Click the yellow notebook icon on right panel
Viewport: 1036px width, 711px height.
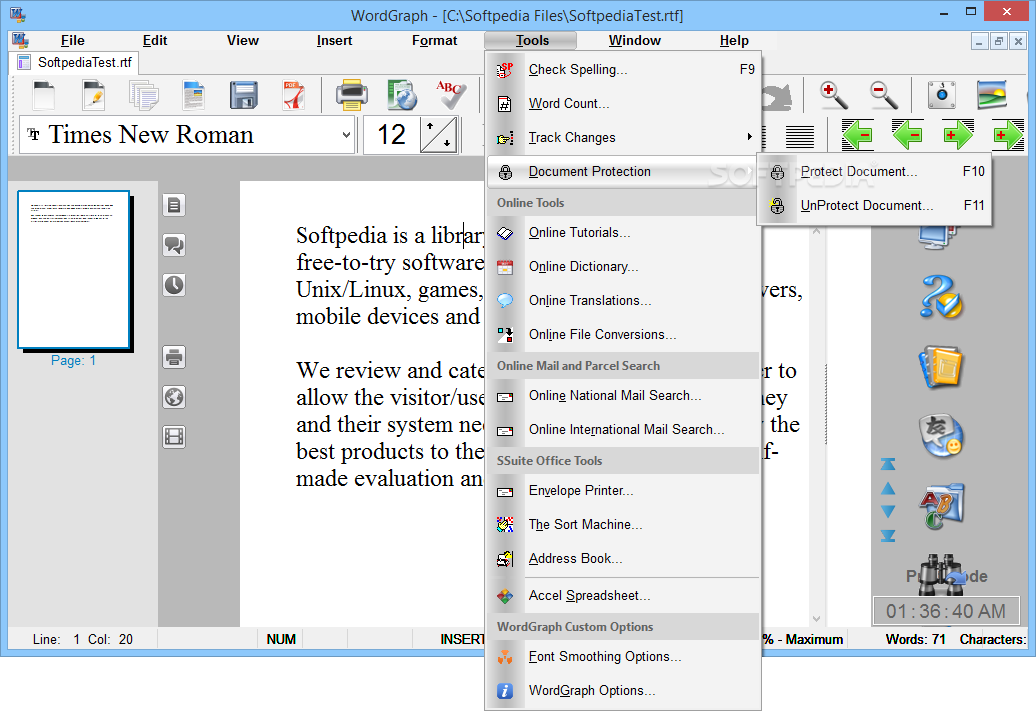pos(941,367)
